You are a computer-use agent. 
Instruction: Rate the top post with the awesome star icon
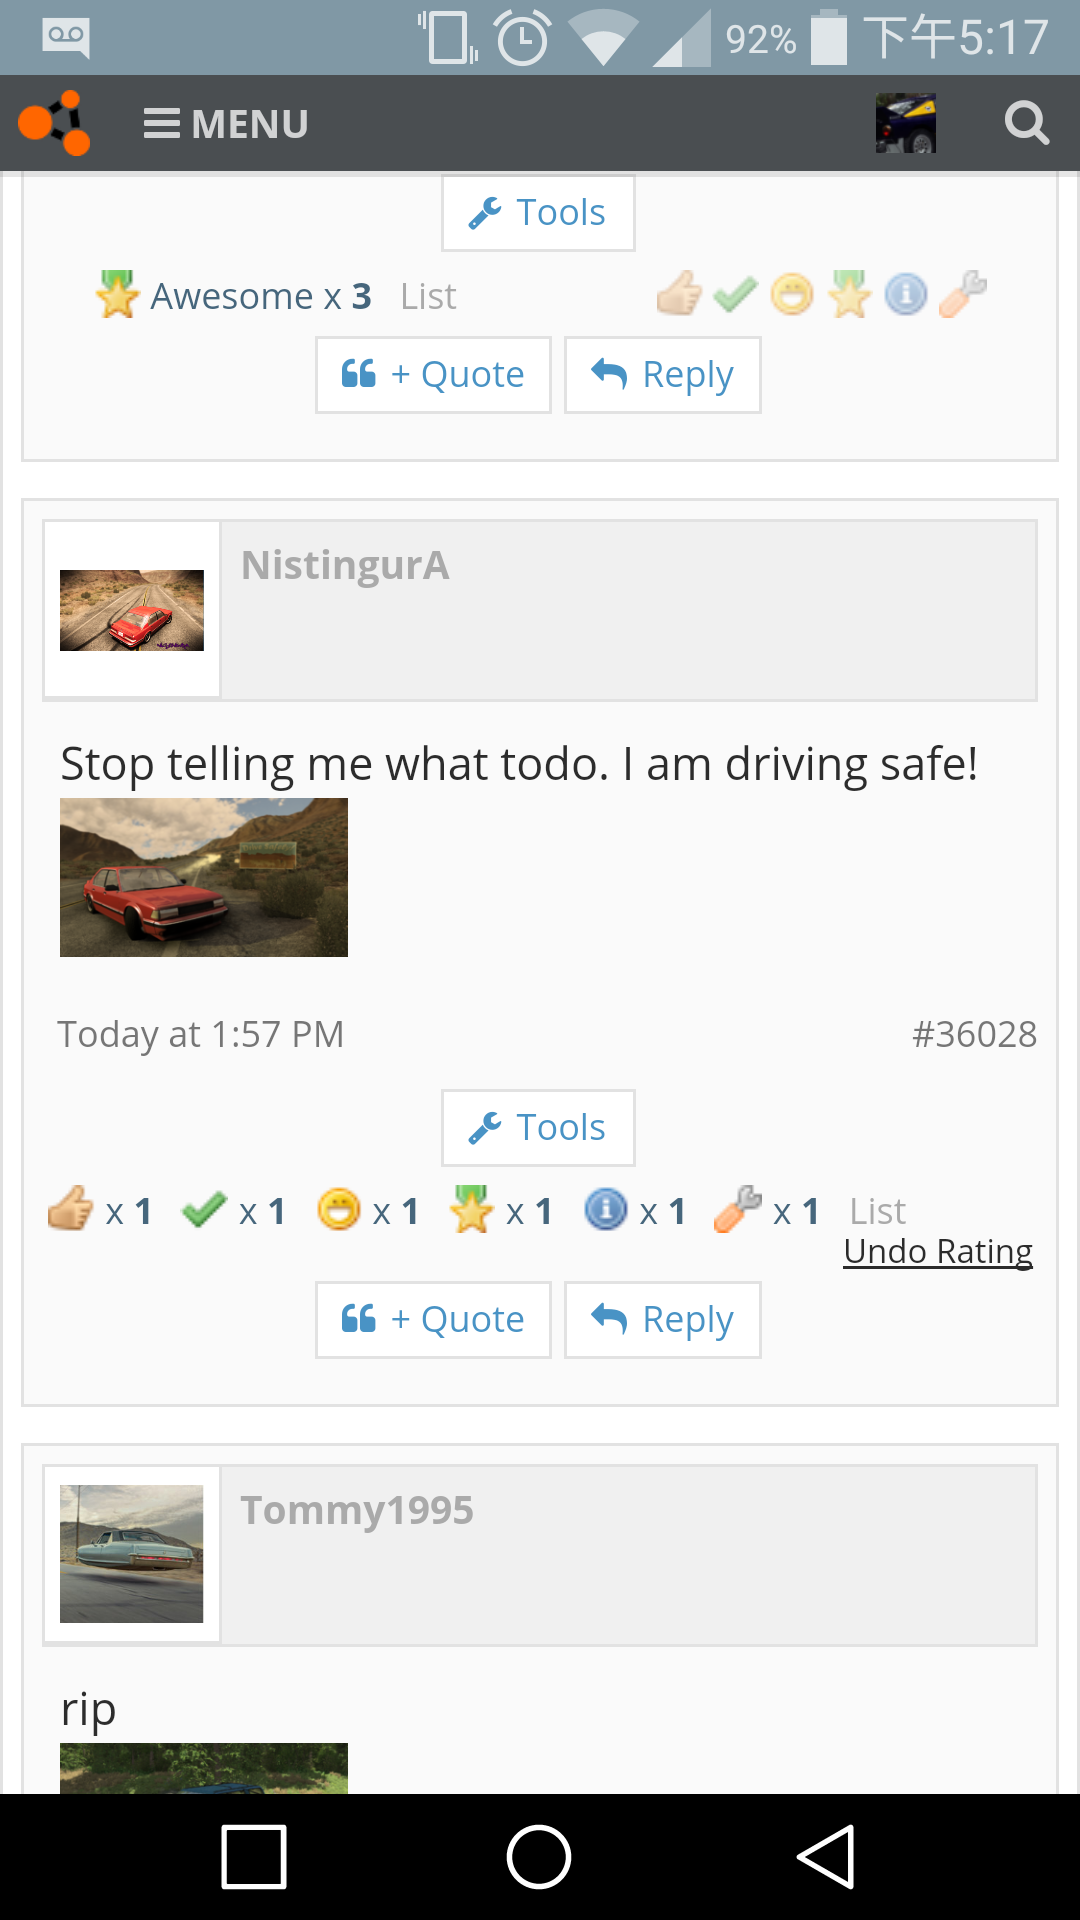pos(849,294)
